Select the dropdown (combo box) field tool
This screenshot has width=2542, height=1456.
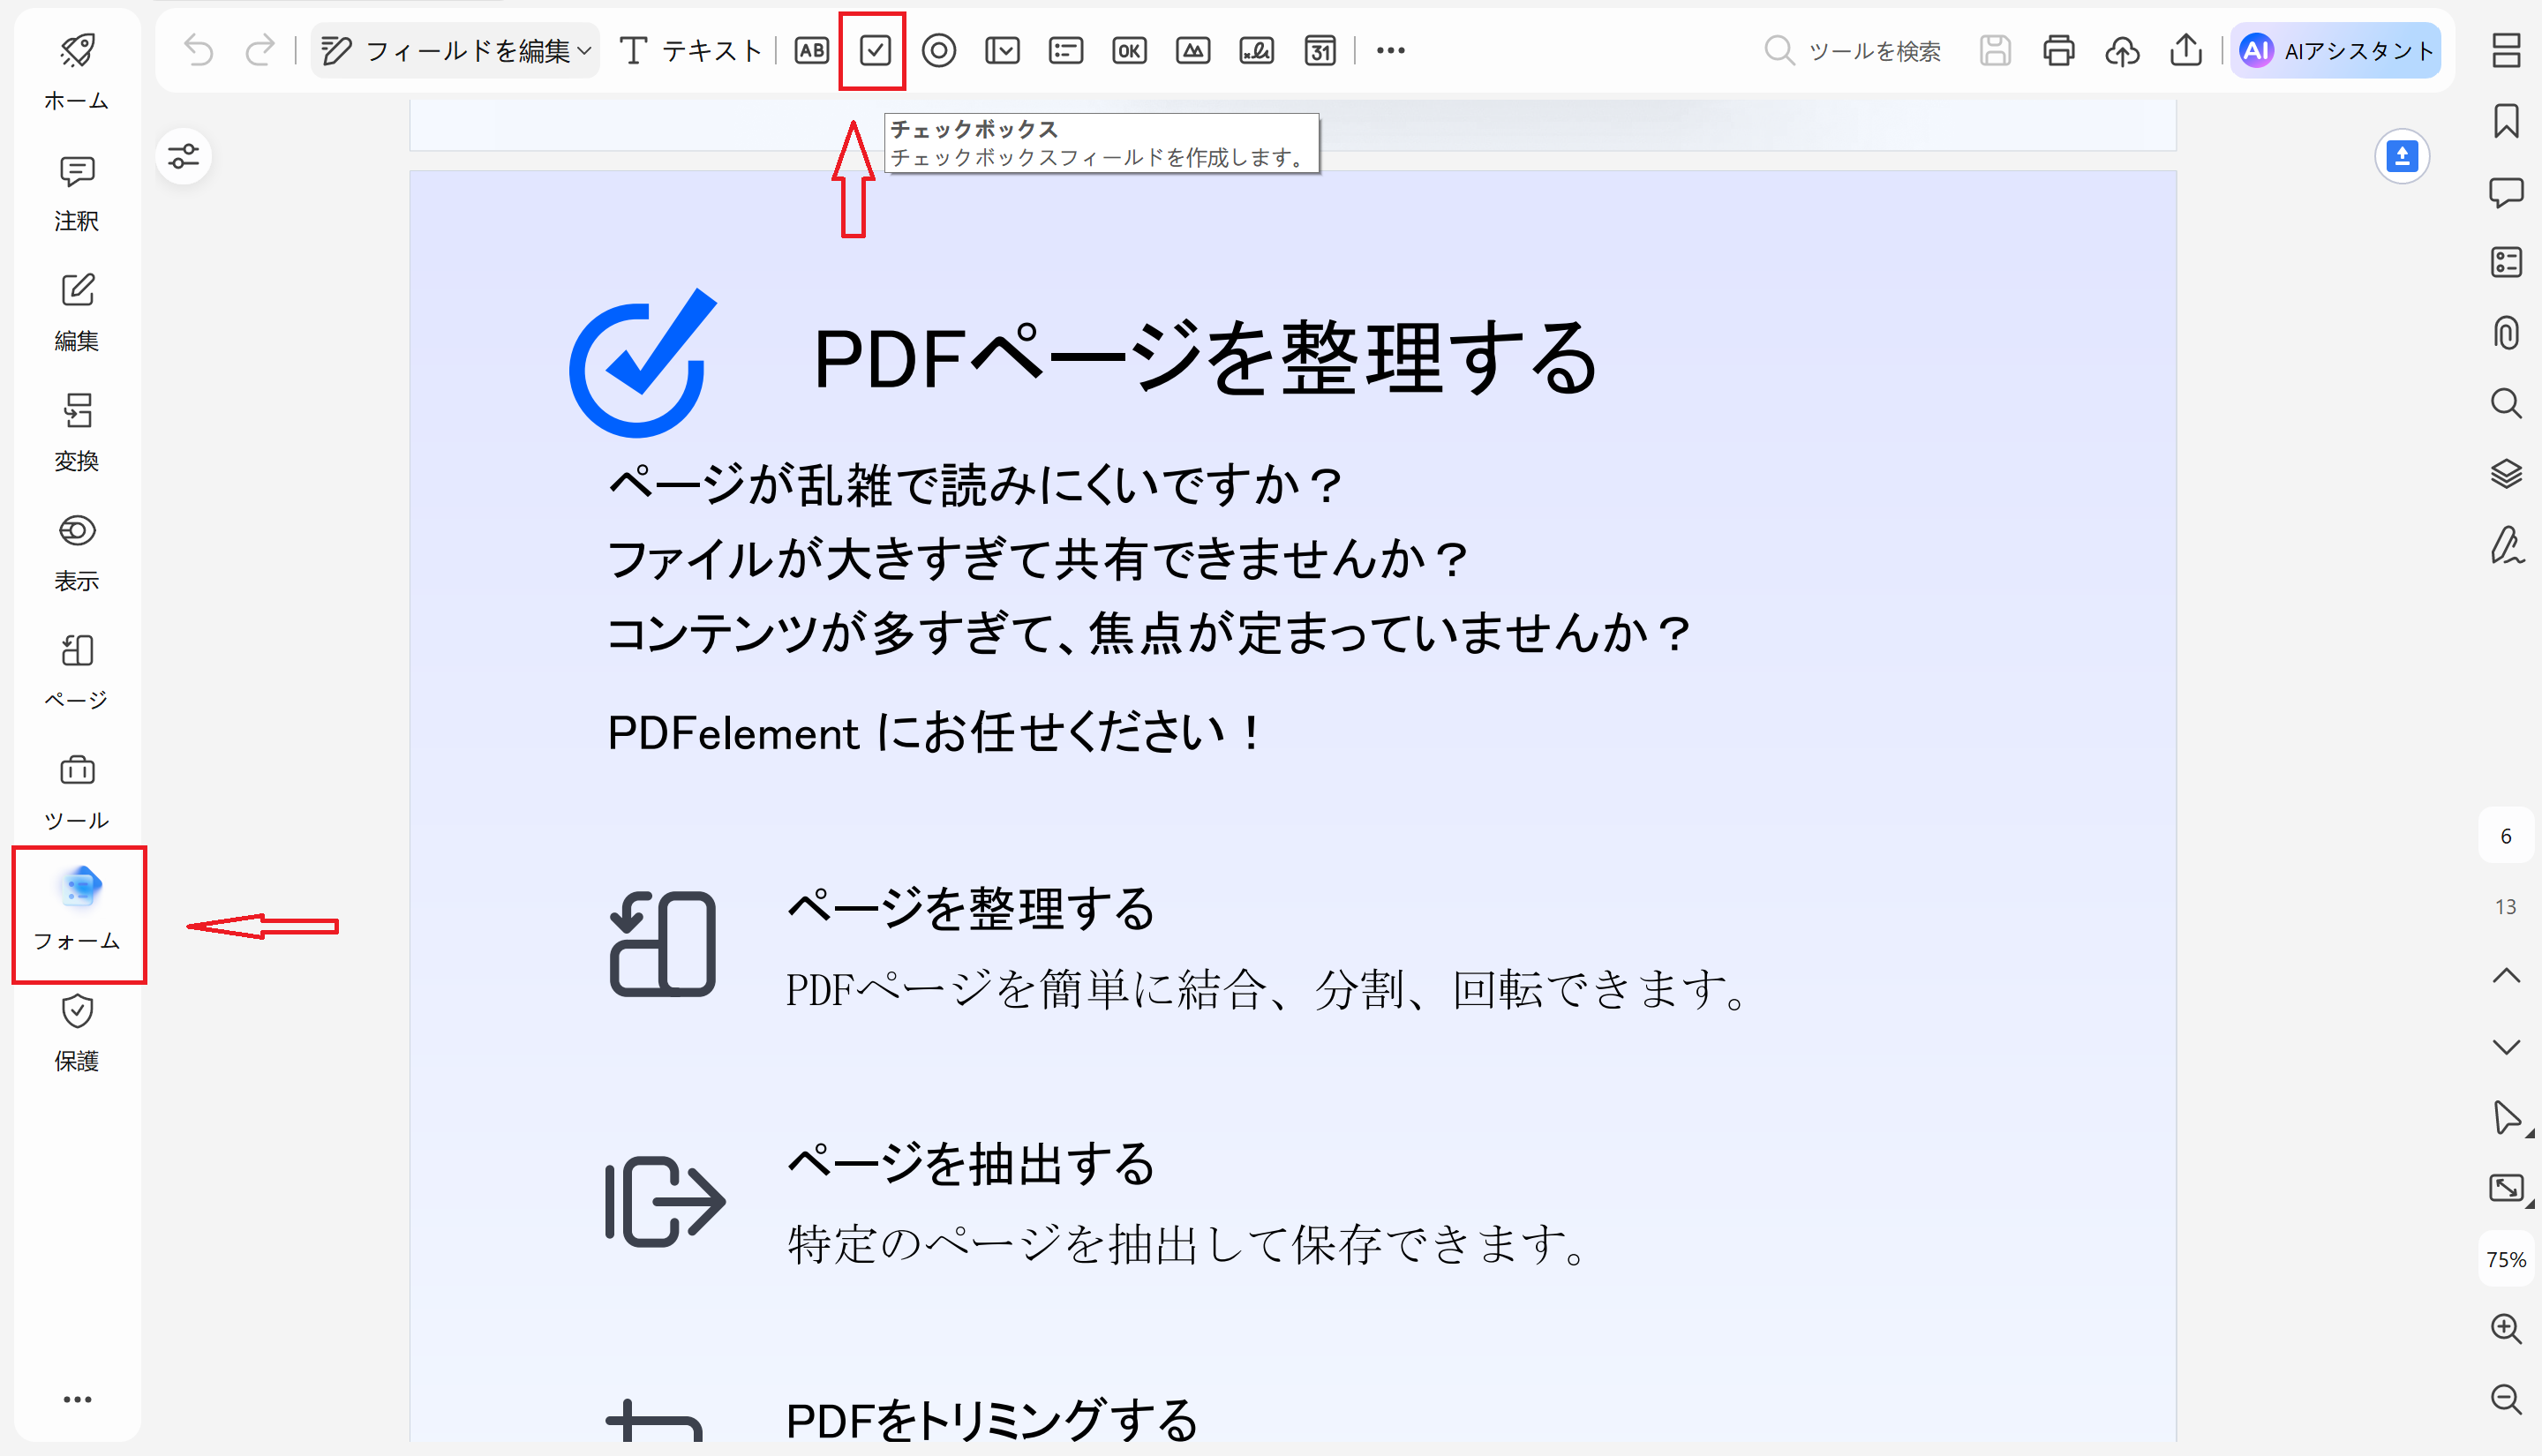tap(1002, 50)
